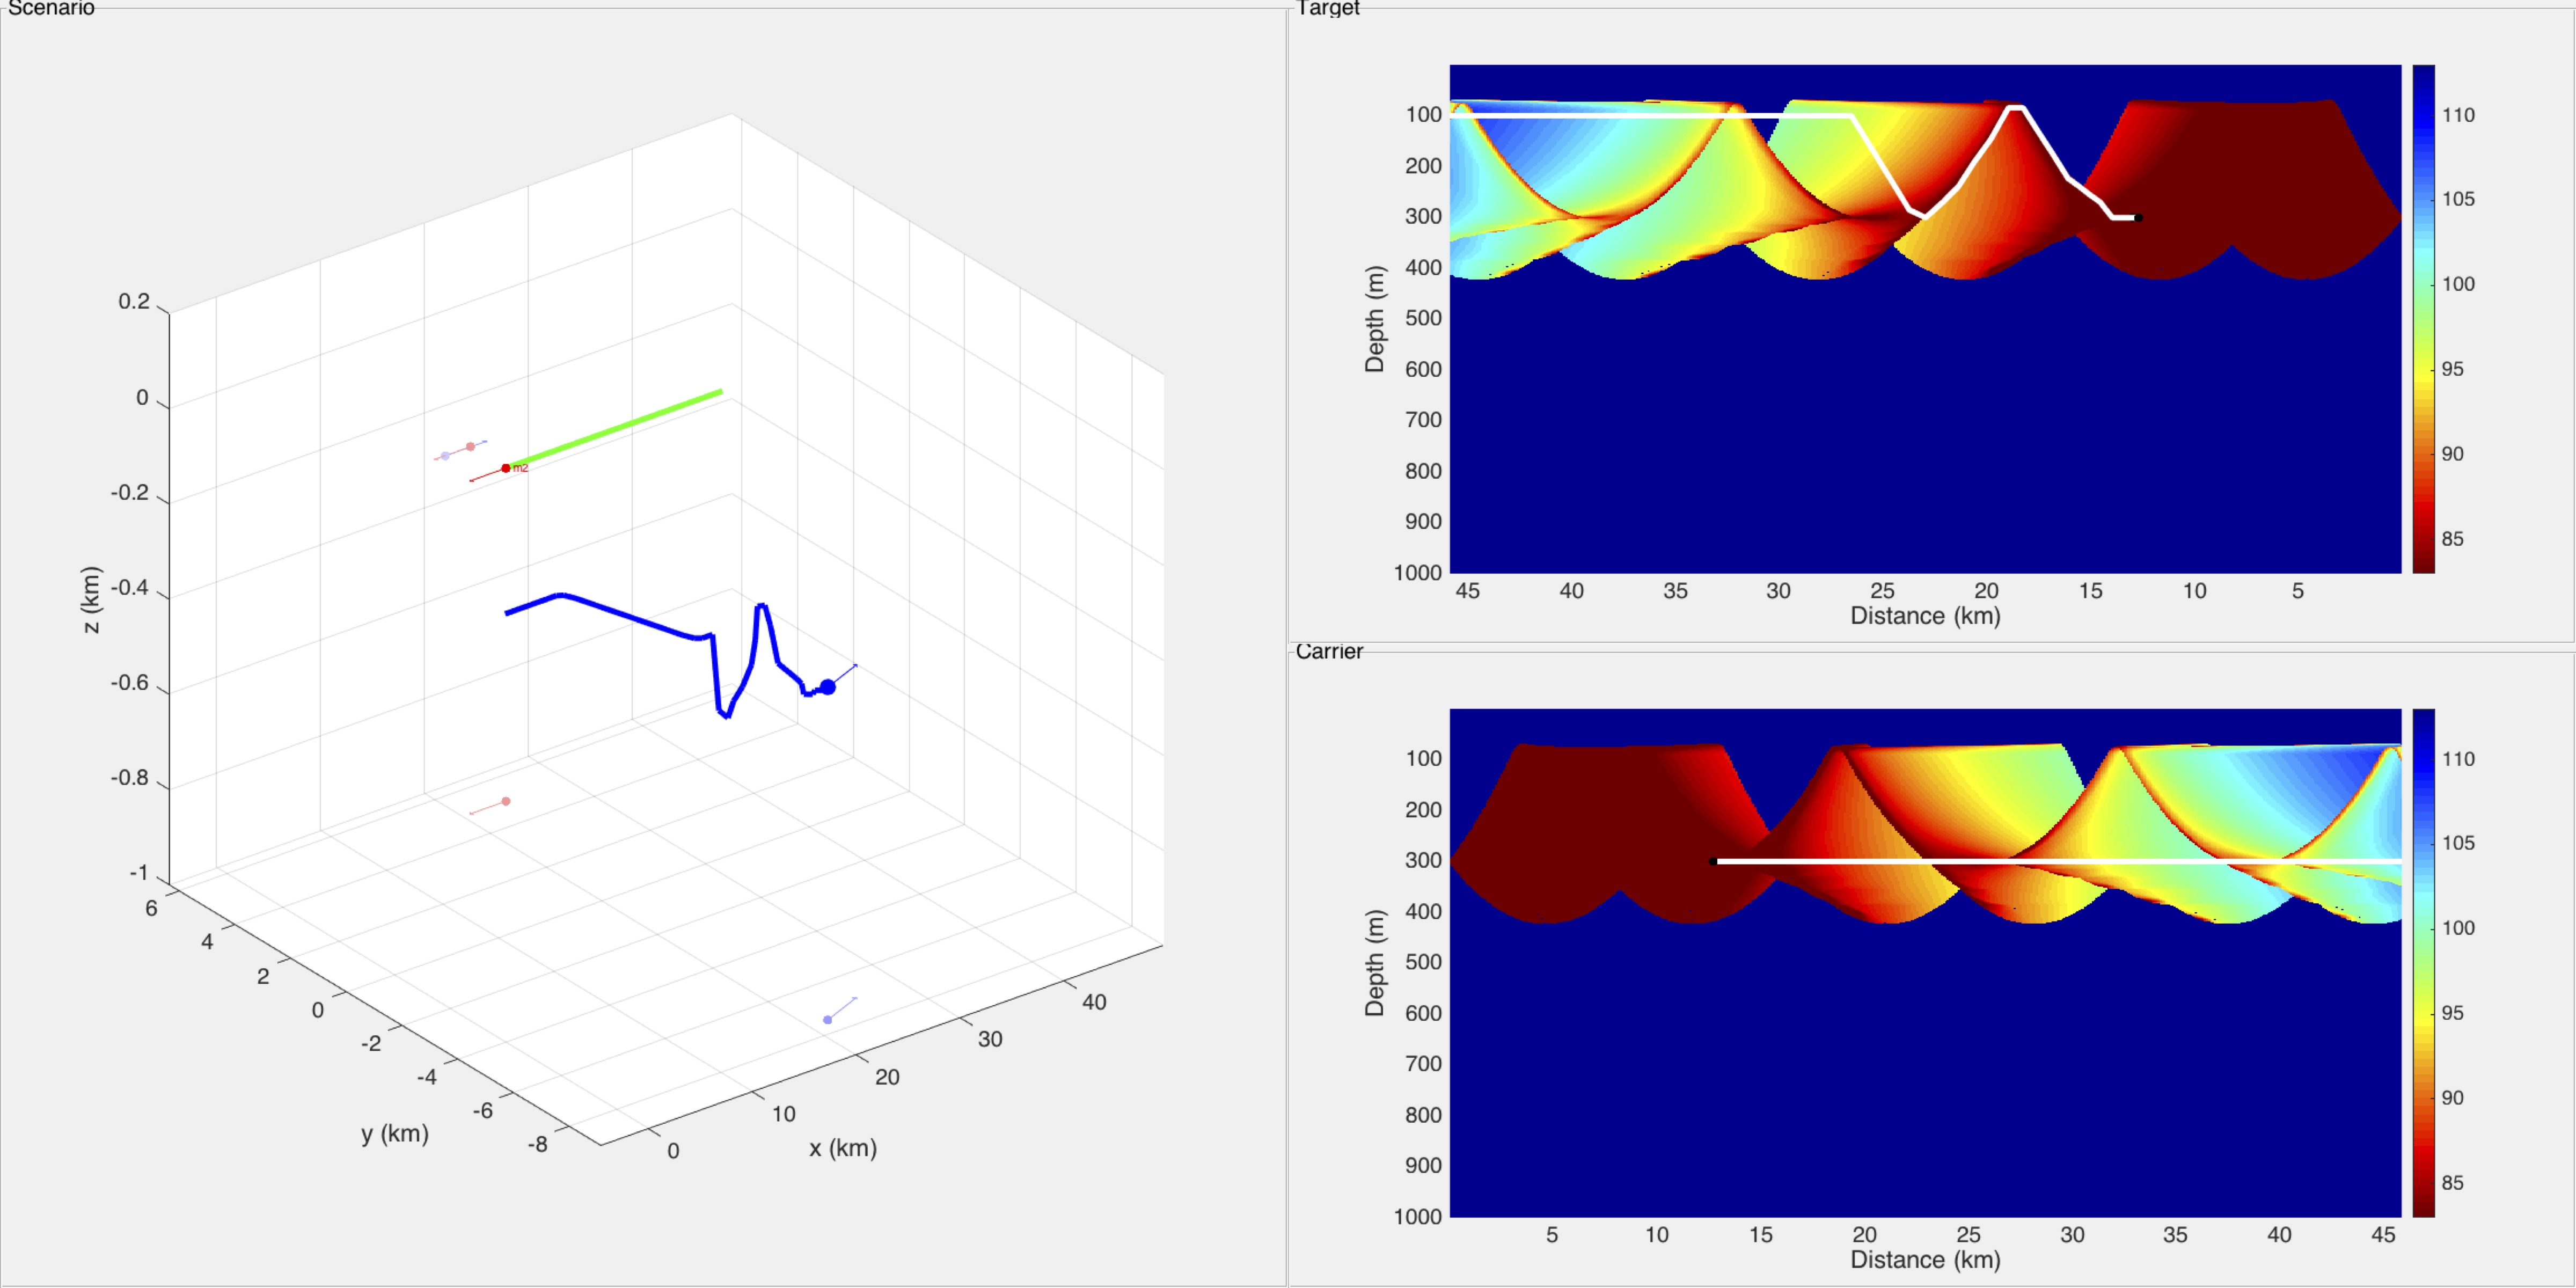The height and width of the screenshot is (1288, 2576).
Task: Click the black endpoint dot in Target plot
Action: point(2138,217)
